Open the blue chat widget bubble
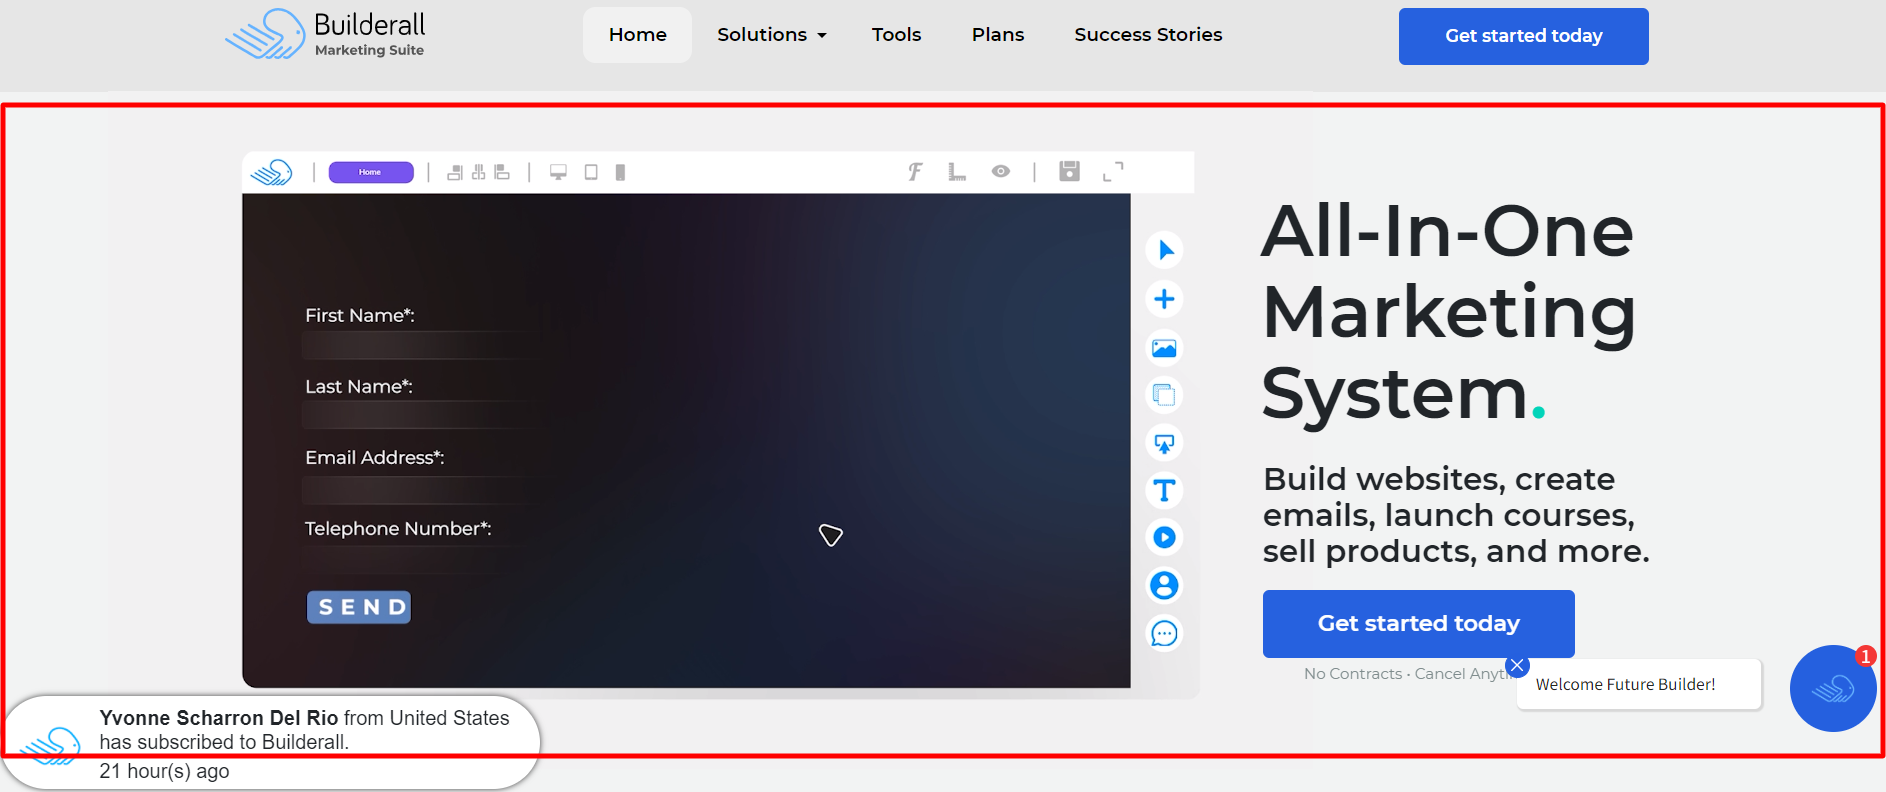1886x792 pixels. coord(1832,688)
